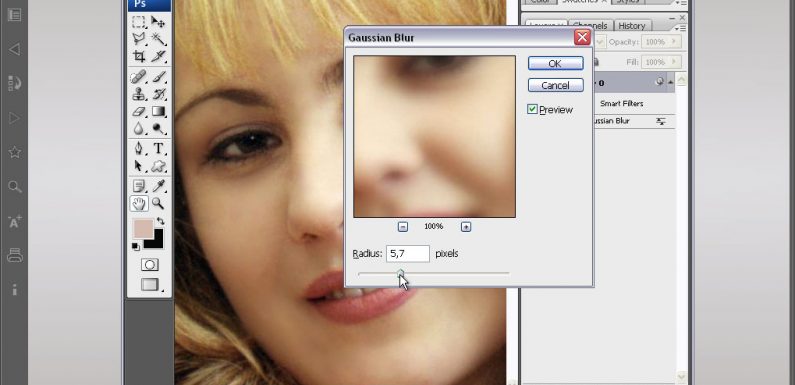Switch to the Channels tab

click(x=591, y=25)
